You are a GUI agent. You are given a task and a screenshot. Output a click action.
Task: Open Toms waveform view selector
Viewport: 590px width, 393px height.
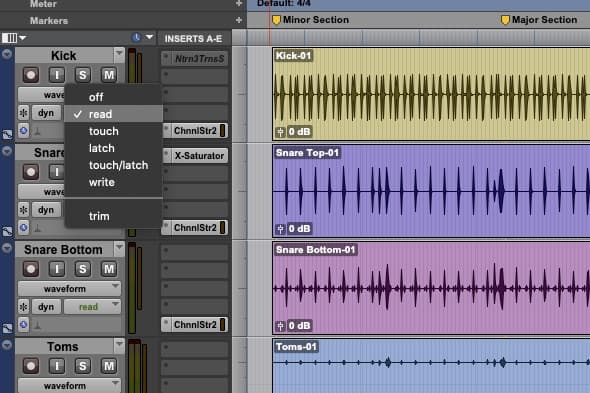click(x=70, y=385)
